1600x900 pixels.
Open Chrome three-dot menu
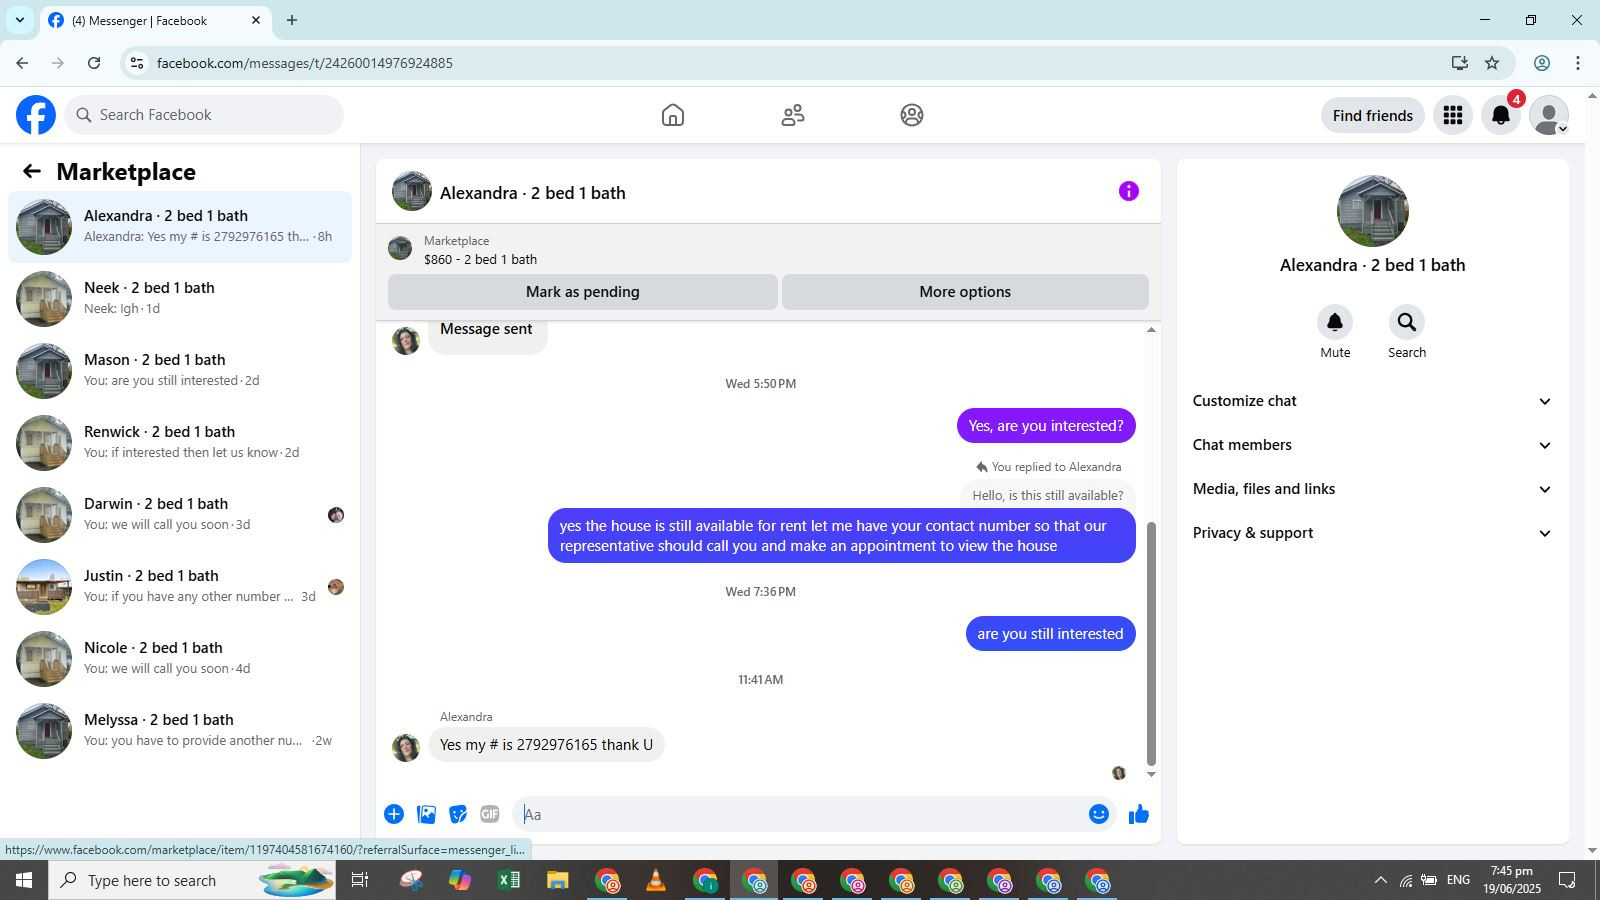tap(1578, 63)
